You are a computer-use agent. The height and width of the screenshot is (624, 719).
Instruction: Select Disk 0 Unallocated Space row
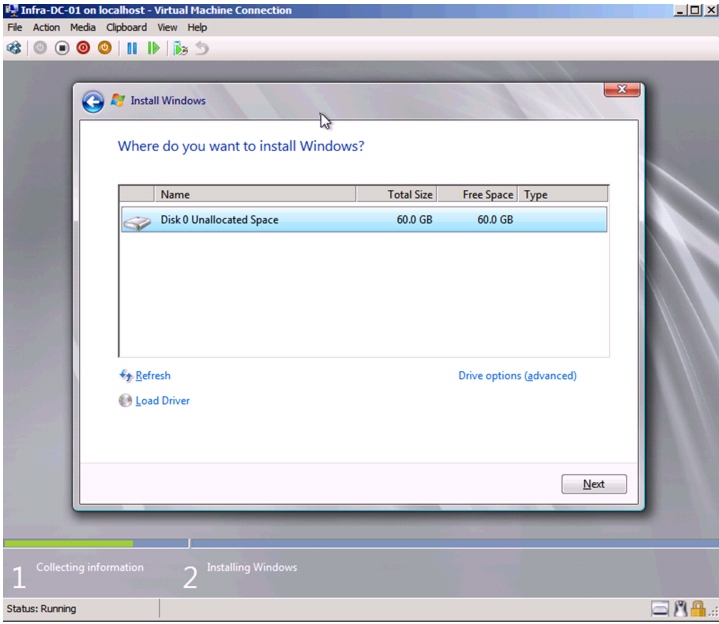click(364, 220)
